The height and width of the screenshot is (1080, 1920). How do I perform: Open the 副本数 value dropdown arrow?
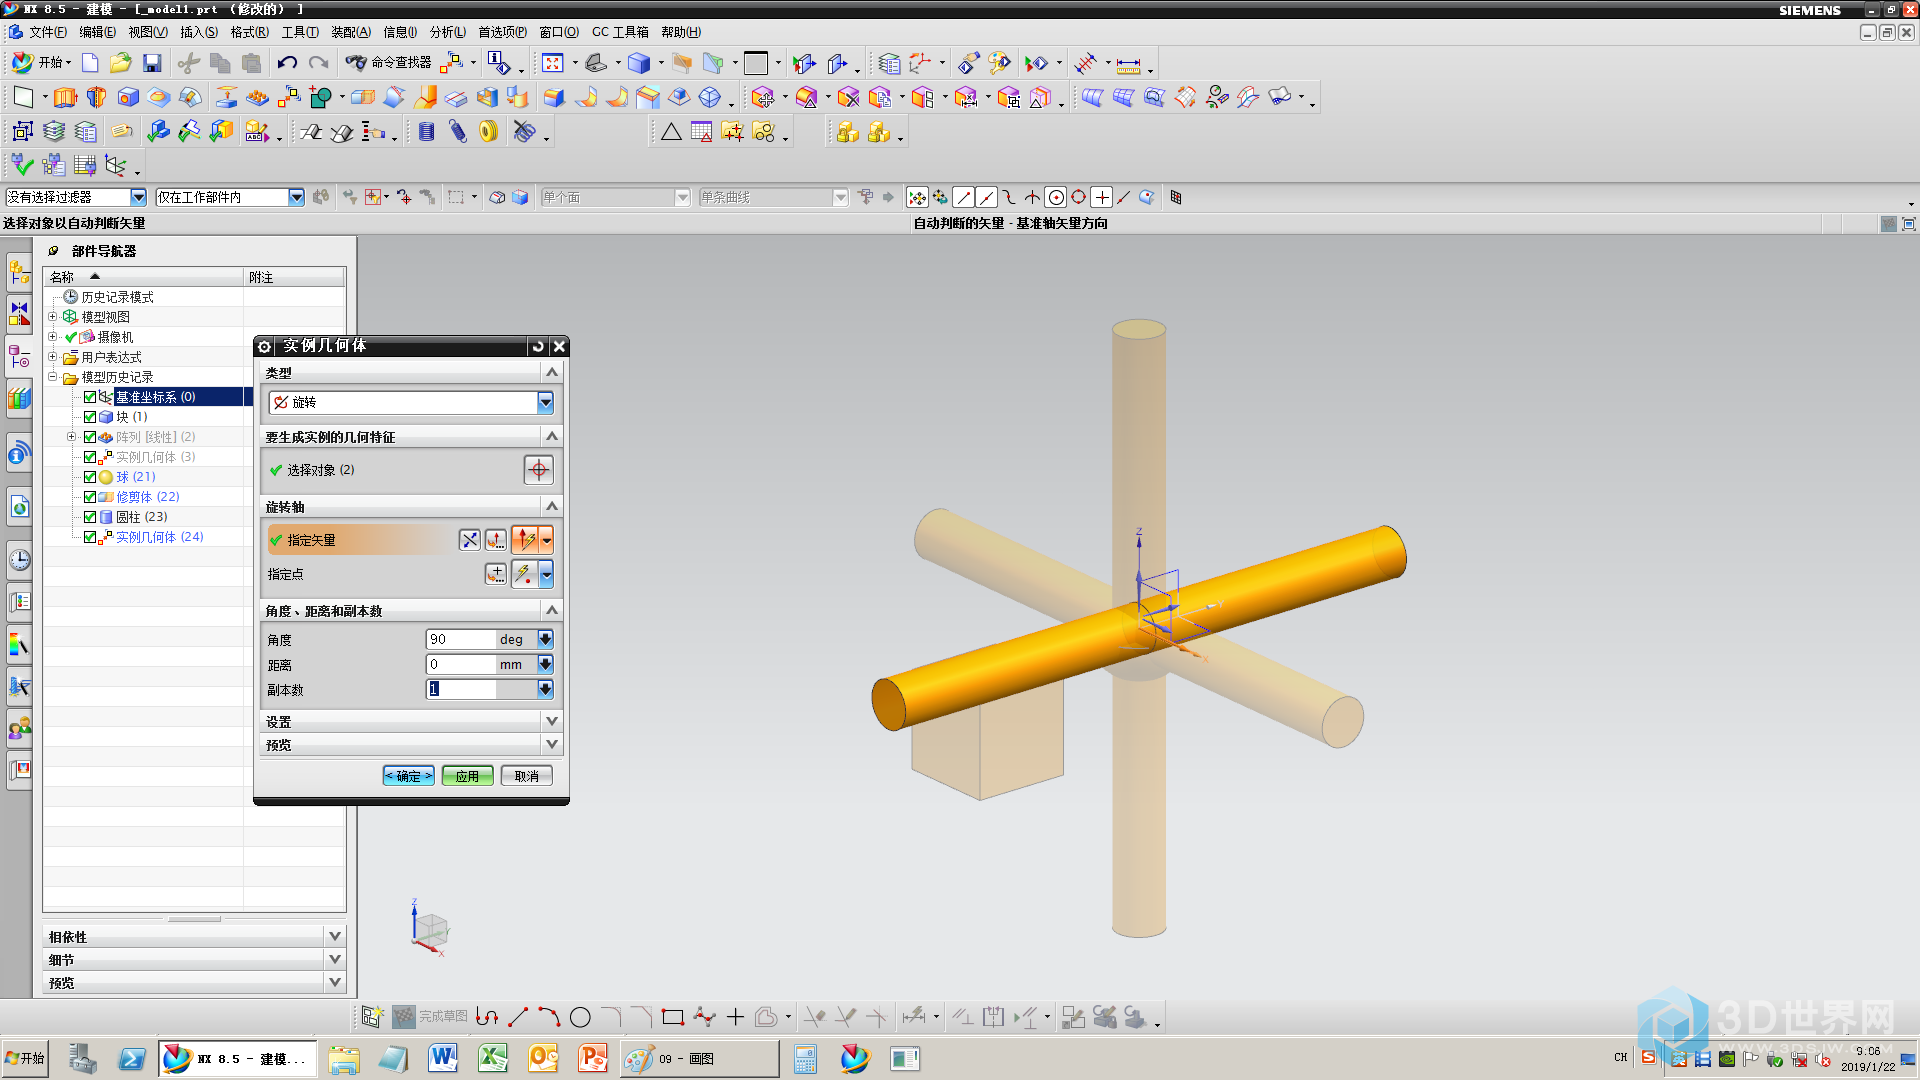[x=545, y=689]
